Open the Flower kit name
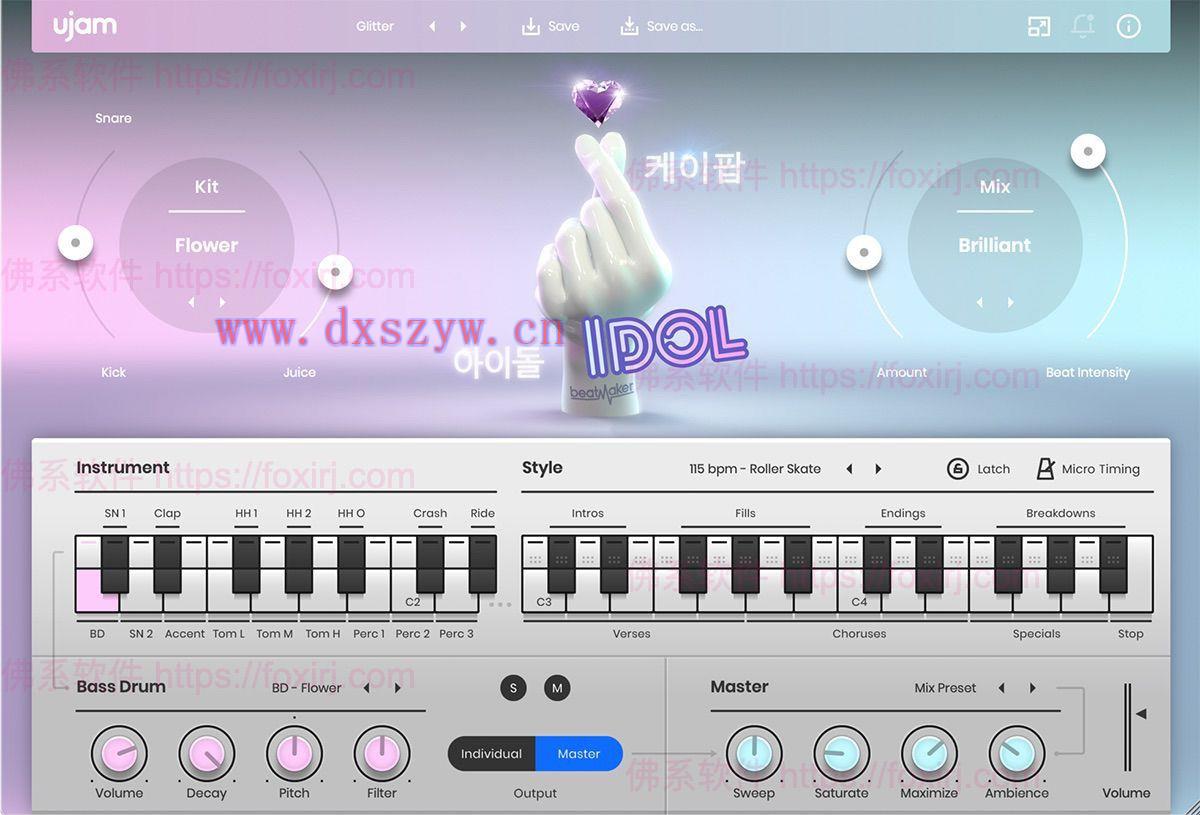The height and width of the screenshot is (815, 1200). pyautogui.click(x=207, y=245)
